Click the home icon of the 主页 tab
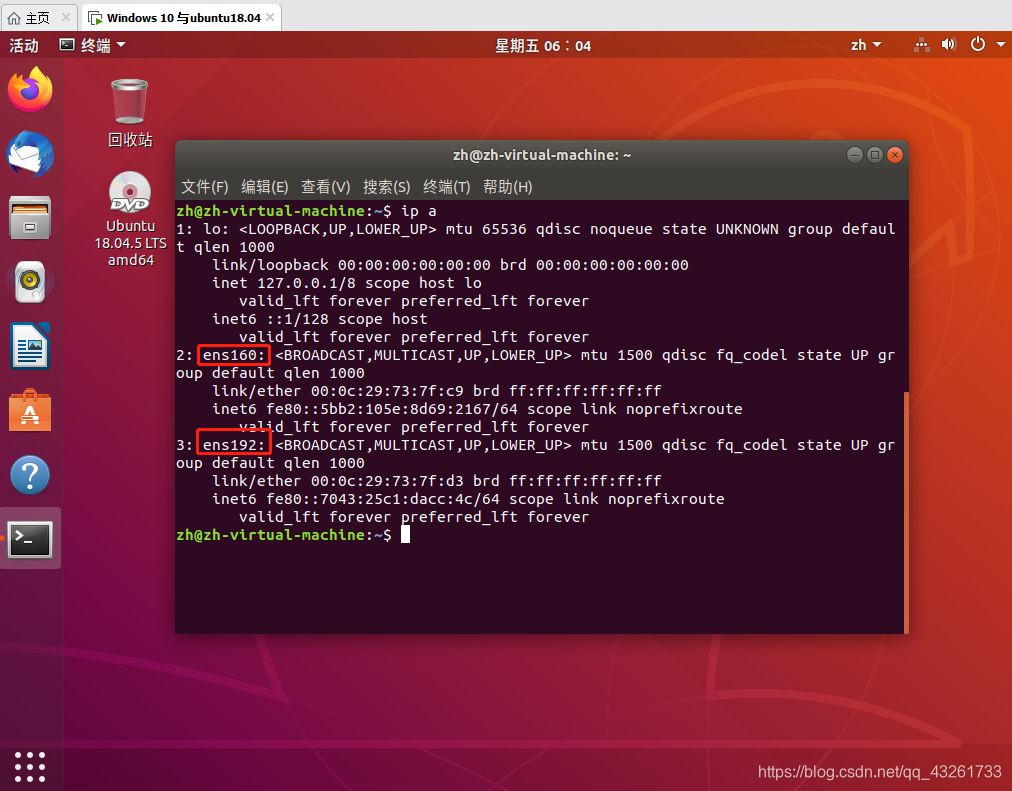 tap(14, 18)
